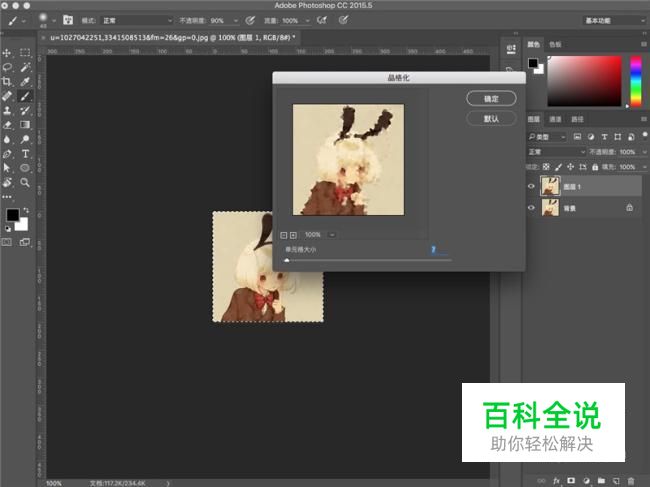Filter layers by smart objects
The image size is (650, 487).
pyautogui.click(x=631, y=136)
